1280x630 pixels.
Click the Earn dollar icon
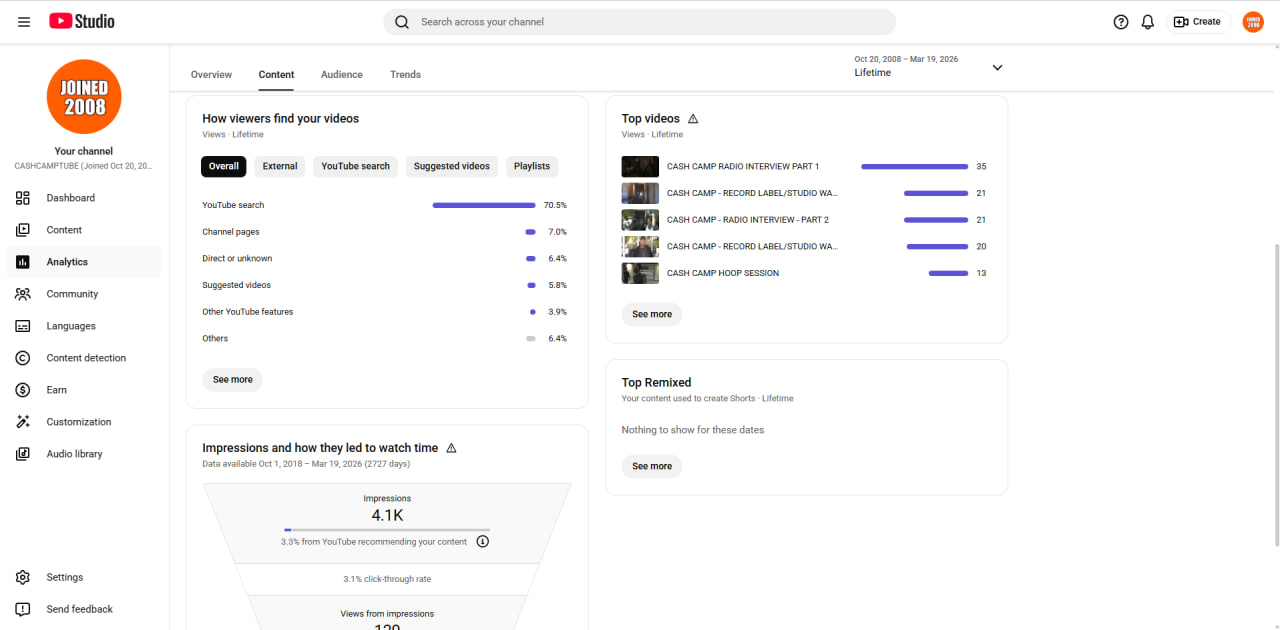pos(23,390)
